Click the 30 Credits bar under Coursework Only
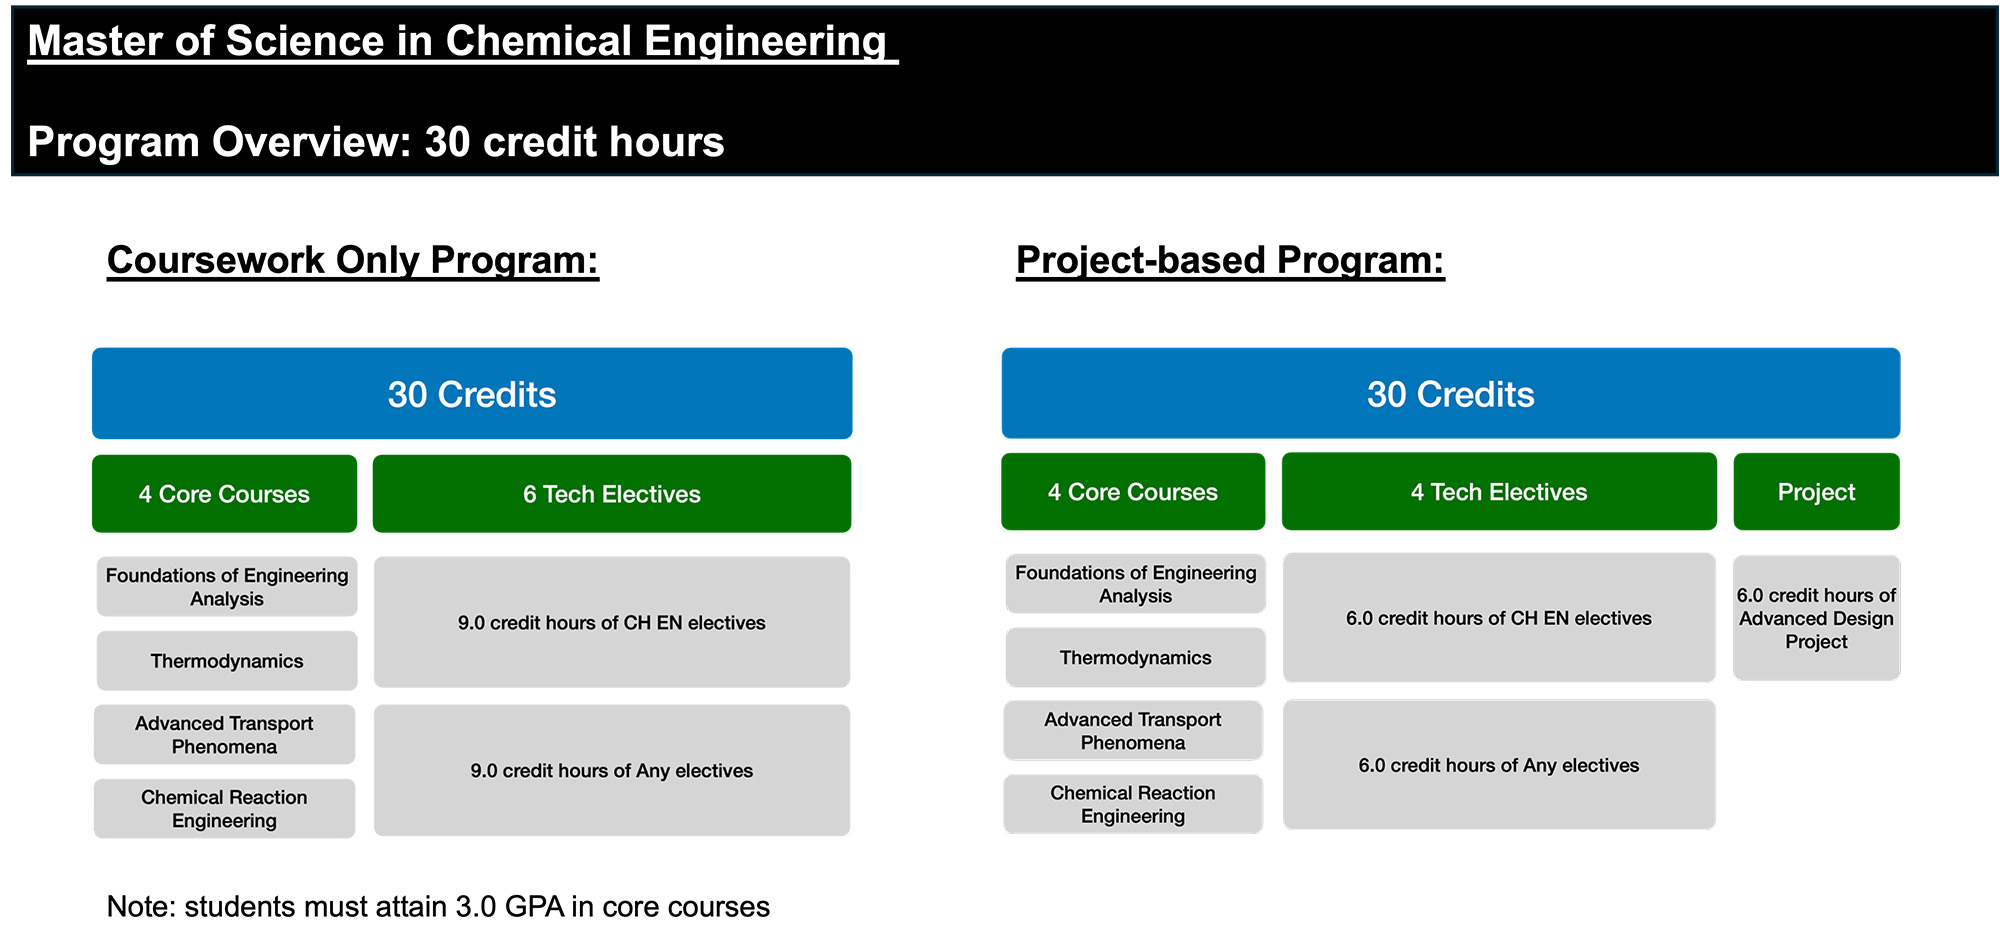The width and height of the screenshot is (2000, 941). tap(472, 394)
